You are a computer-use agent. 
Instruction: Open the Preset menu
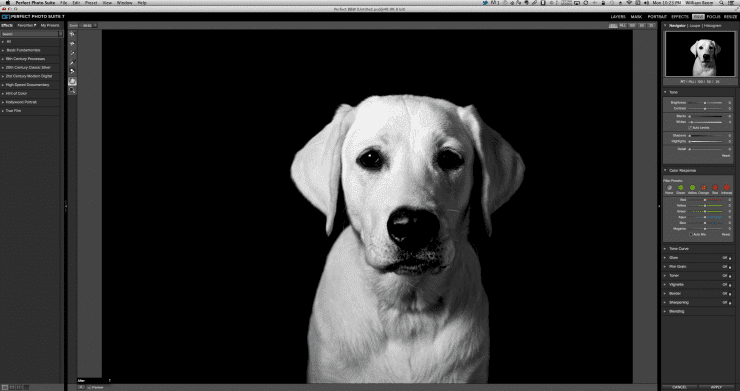click(91, 3)
